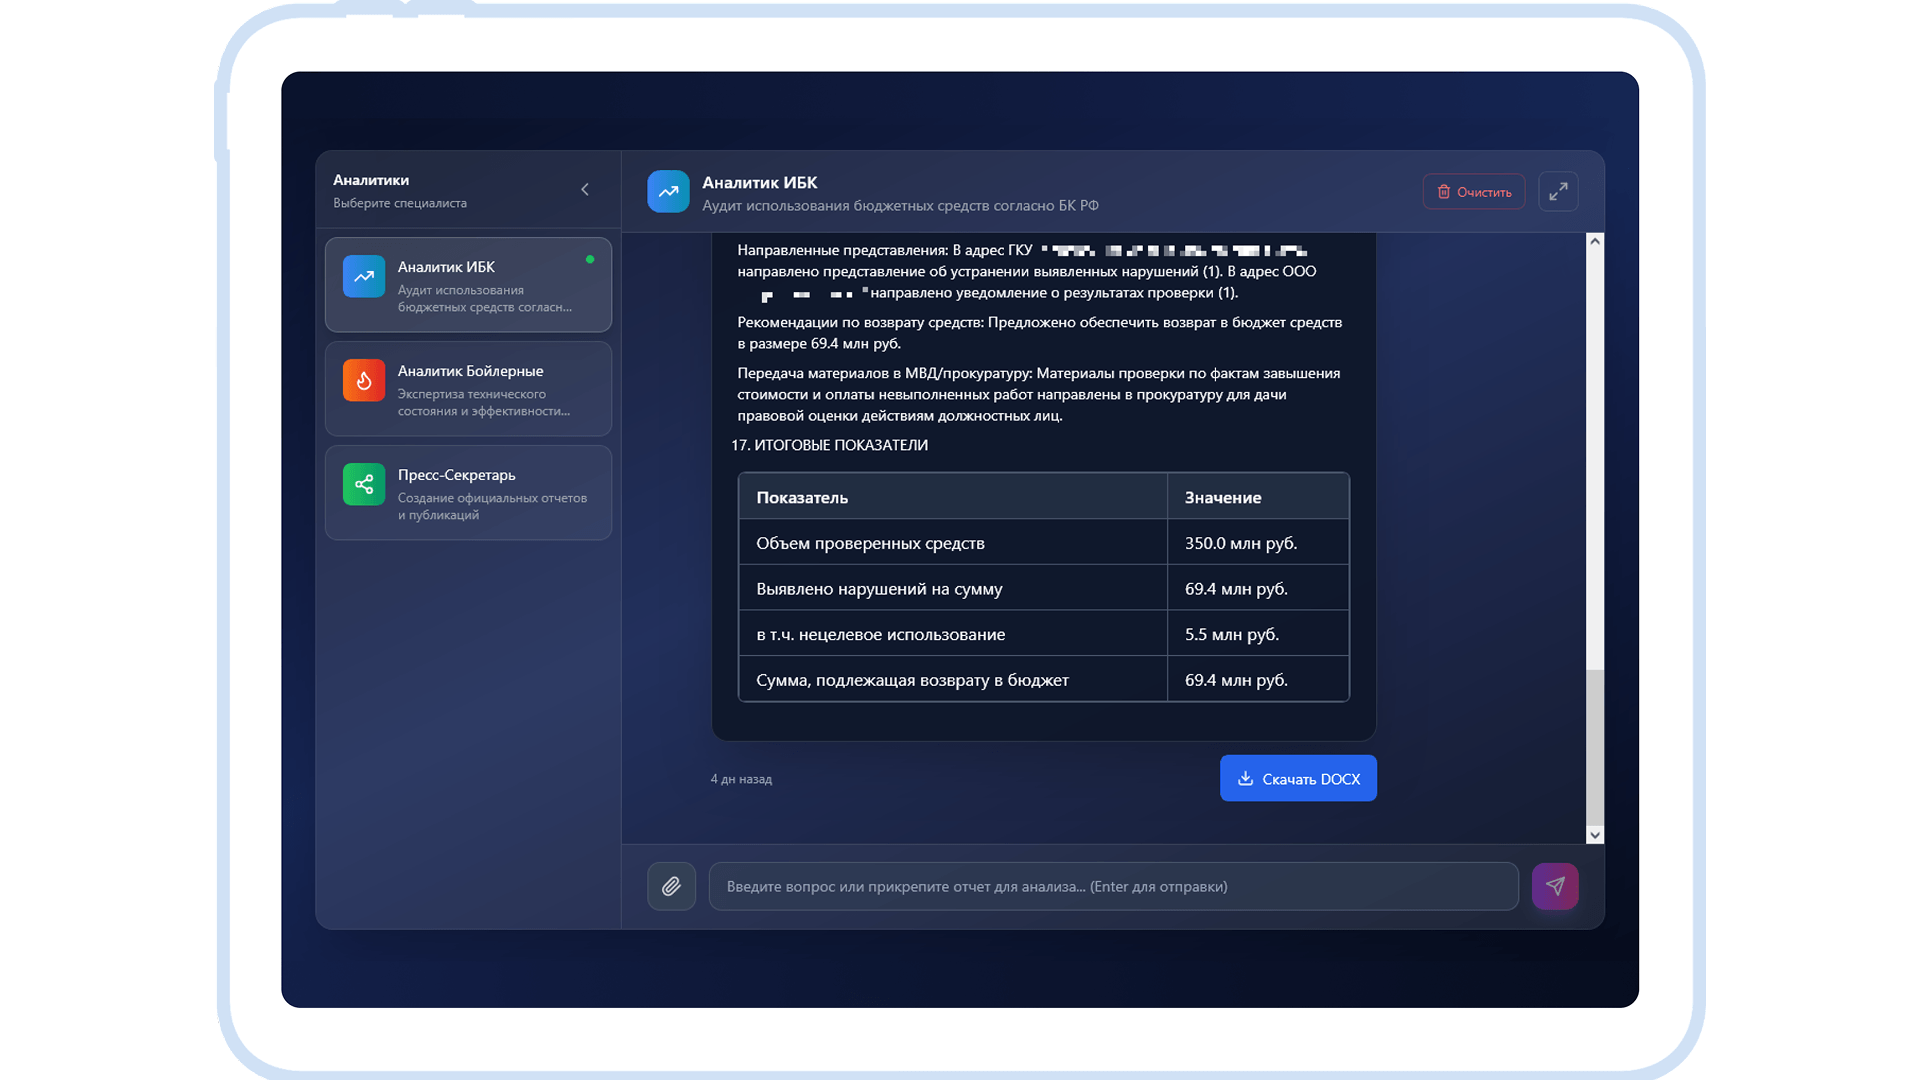Image resolution: width=1920 pixels, height=1080 pixels.
Task: Click the Значение table column header
Action: [1222, 497]
